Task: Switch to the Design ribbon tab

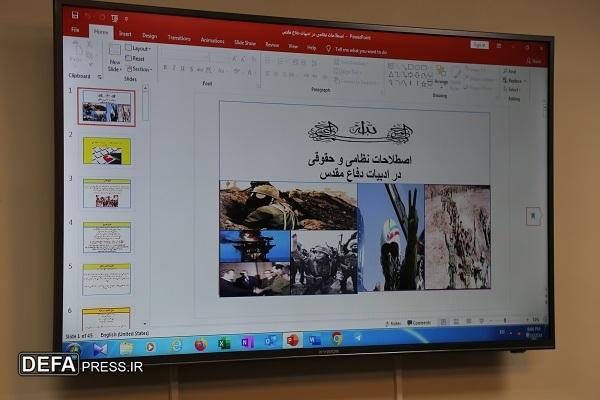Action: click(149, 36)
